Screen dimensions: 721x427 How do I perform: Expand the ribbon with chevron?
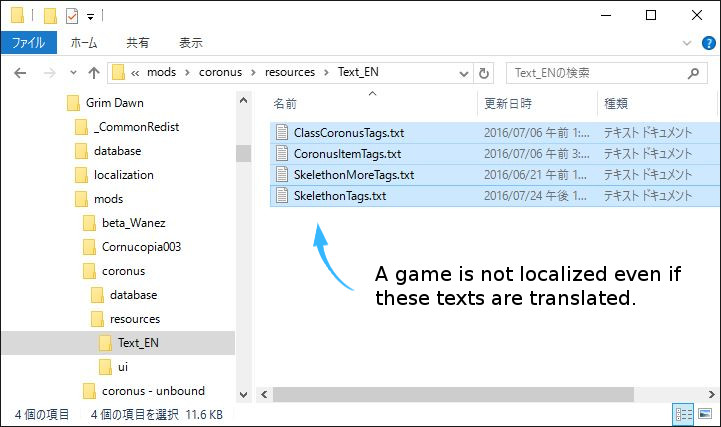coord(687,43)
